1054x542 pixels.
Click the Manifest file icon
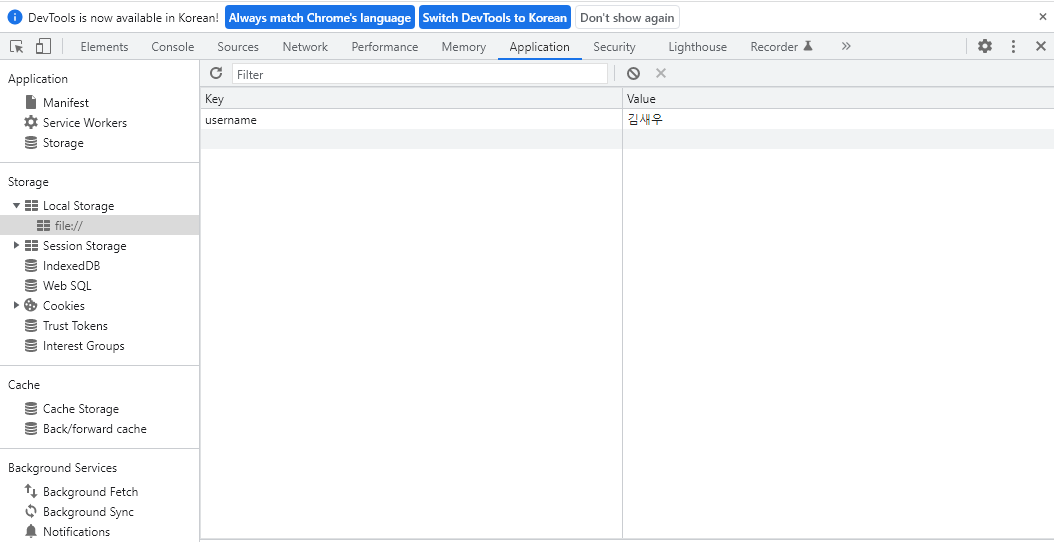pos(31,102)
